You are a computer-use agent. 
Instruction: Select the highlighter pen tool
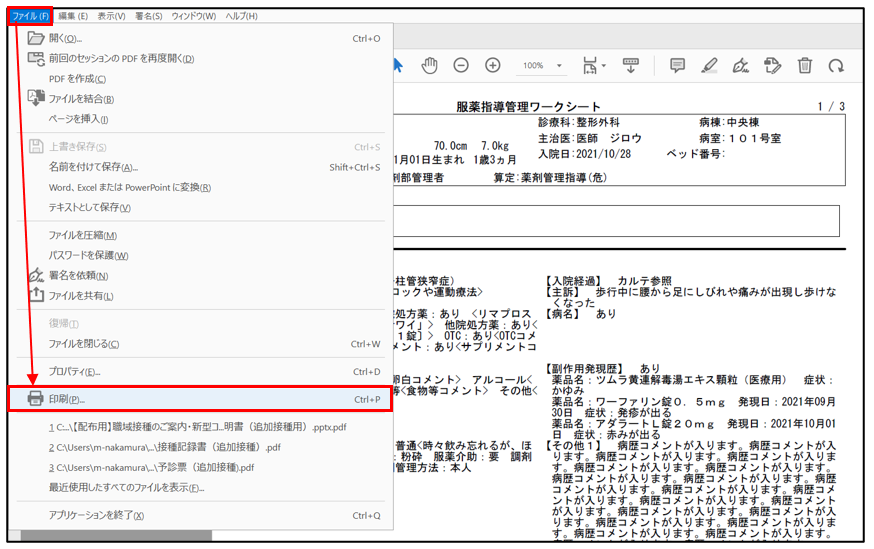pos(709,65)
